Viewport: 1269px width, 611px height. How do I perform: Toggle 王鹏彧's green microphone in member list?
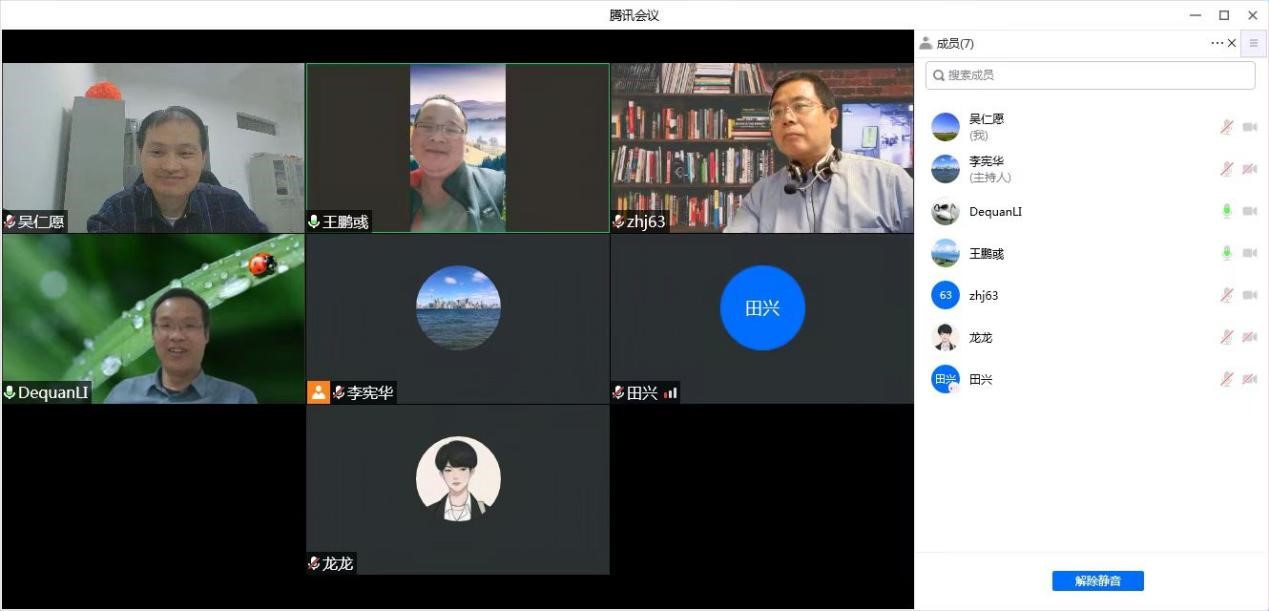click(1226, 253)
